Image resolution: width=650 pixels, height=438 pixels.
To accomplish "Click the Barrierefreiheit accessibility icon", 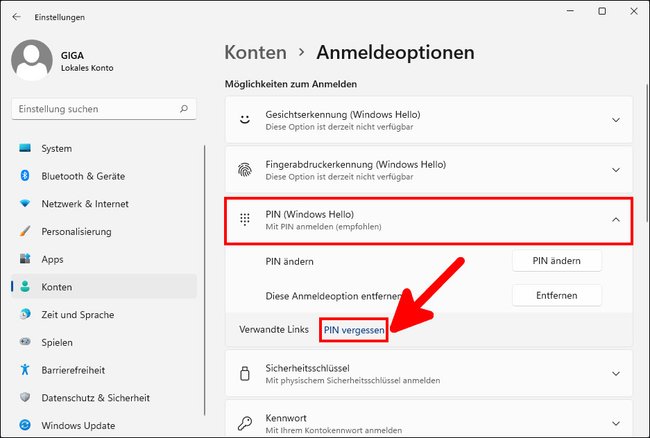I will pyautogui.click(x=25, y=370).
